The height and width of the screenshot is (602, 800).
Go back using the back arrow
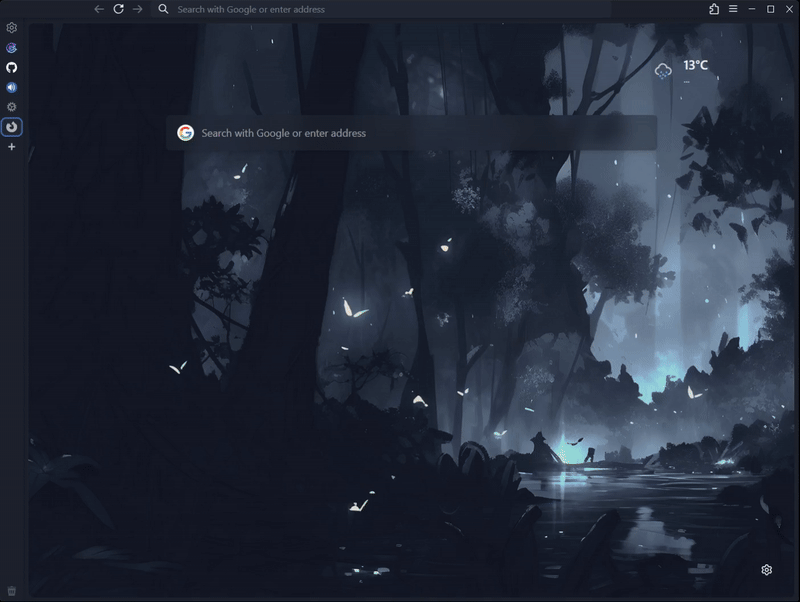point(97,9)
